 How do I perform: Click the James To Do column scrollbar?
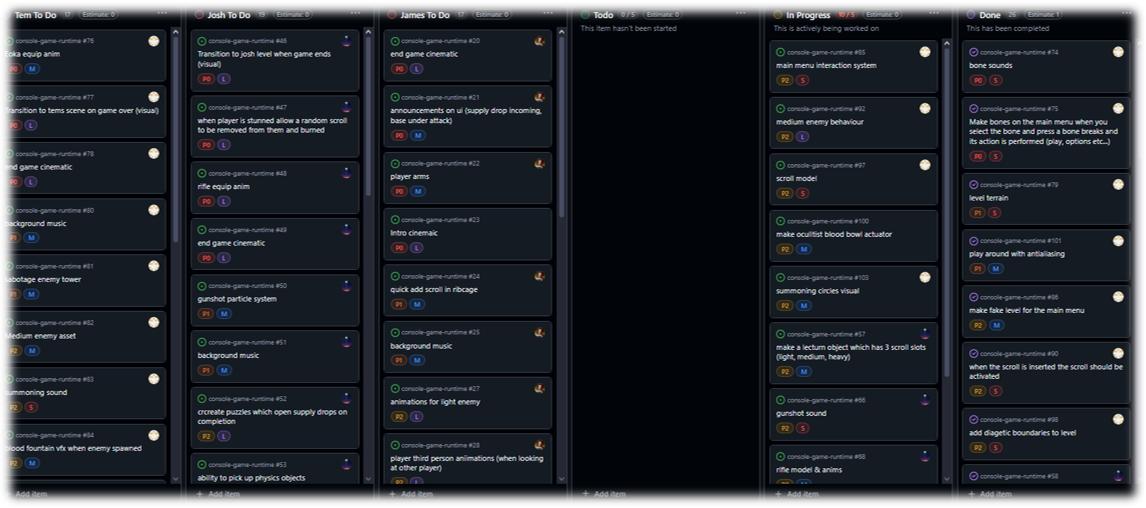click(561, 126)
